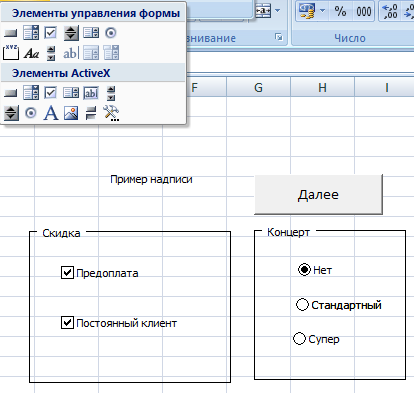414x393 pixels.
Task: Toggle the Предоплата checkbox
Action: coord(67,272)
